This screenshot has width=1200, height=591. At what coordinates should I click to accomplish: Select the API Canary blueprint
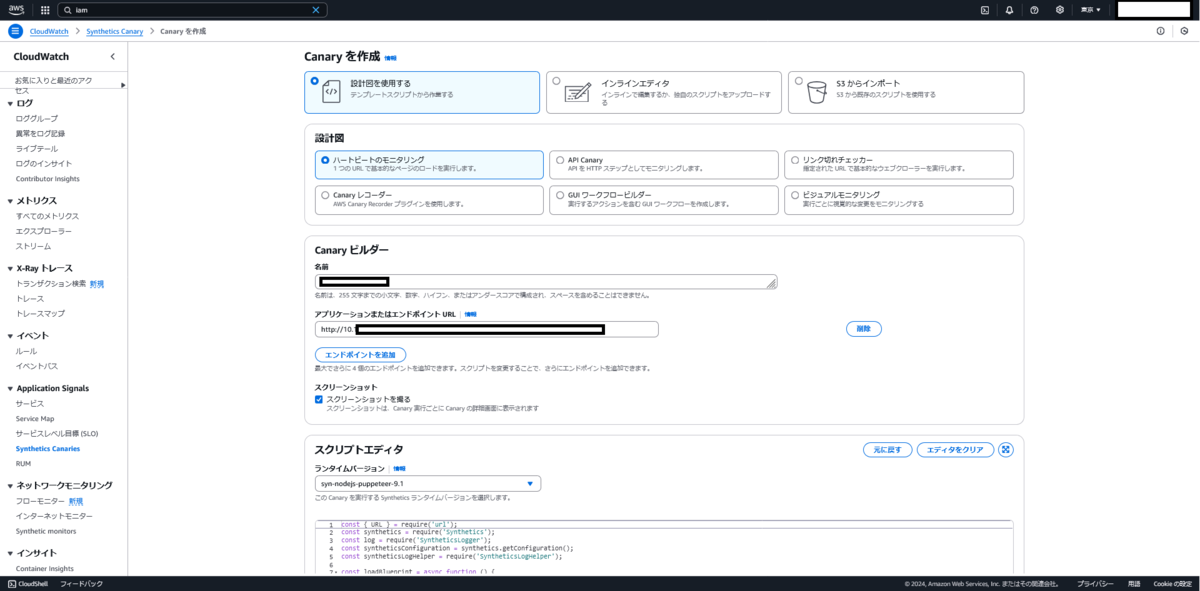[560, 160]
